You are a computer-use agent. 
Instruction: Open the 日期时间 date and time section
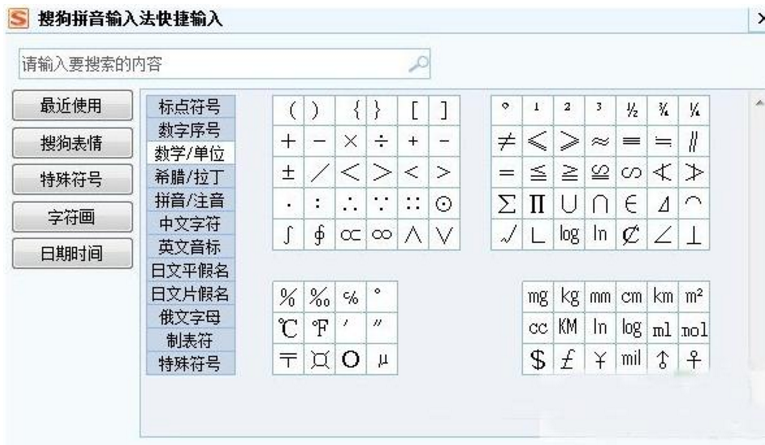[72, 253]
